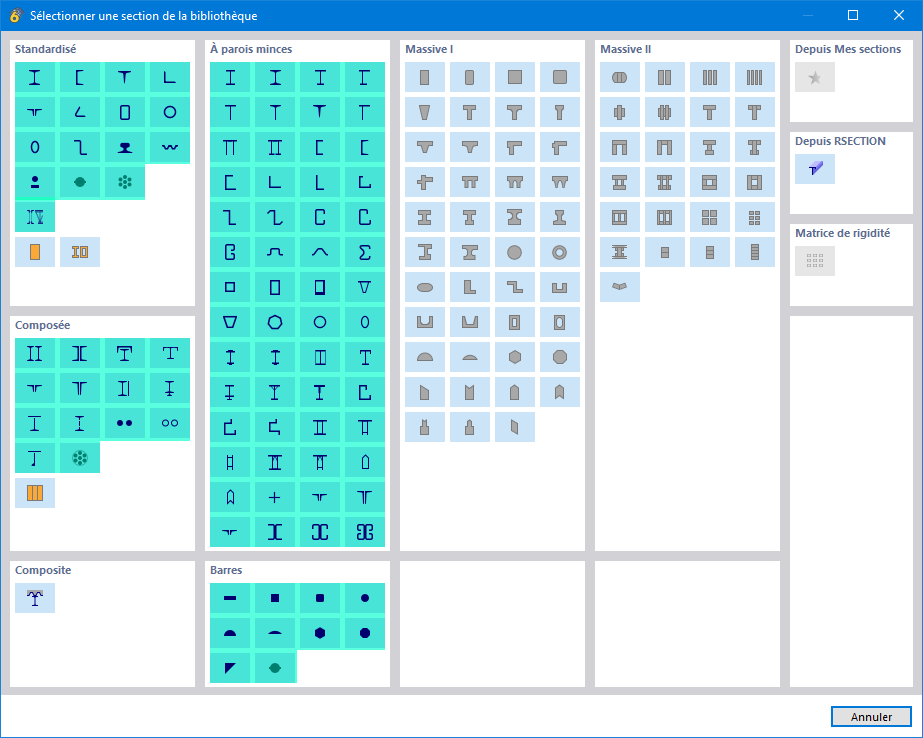
Task: Pick the green dotted circle in Composée
Action: pyautogui.click(x=79, y=458)
